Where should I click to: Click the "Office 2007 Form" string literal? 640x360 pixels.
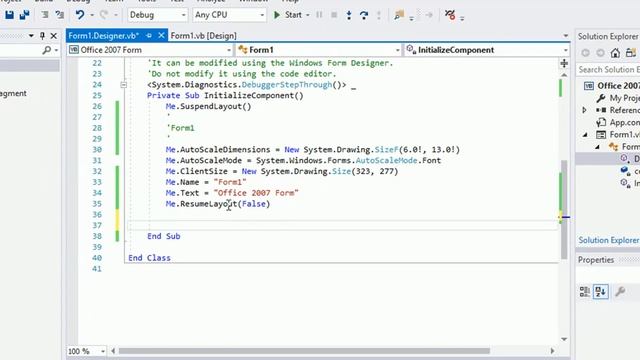[256, 193]
